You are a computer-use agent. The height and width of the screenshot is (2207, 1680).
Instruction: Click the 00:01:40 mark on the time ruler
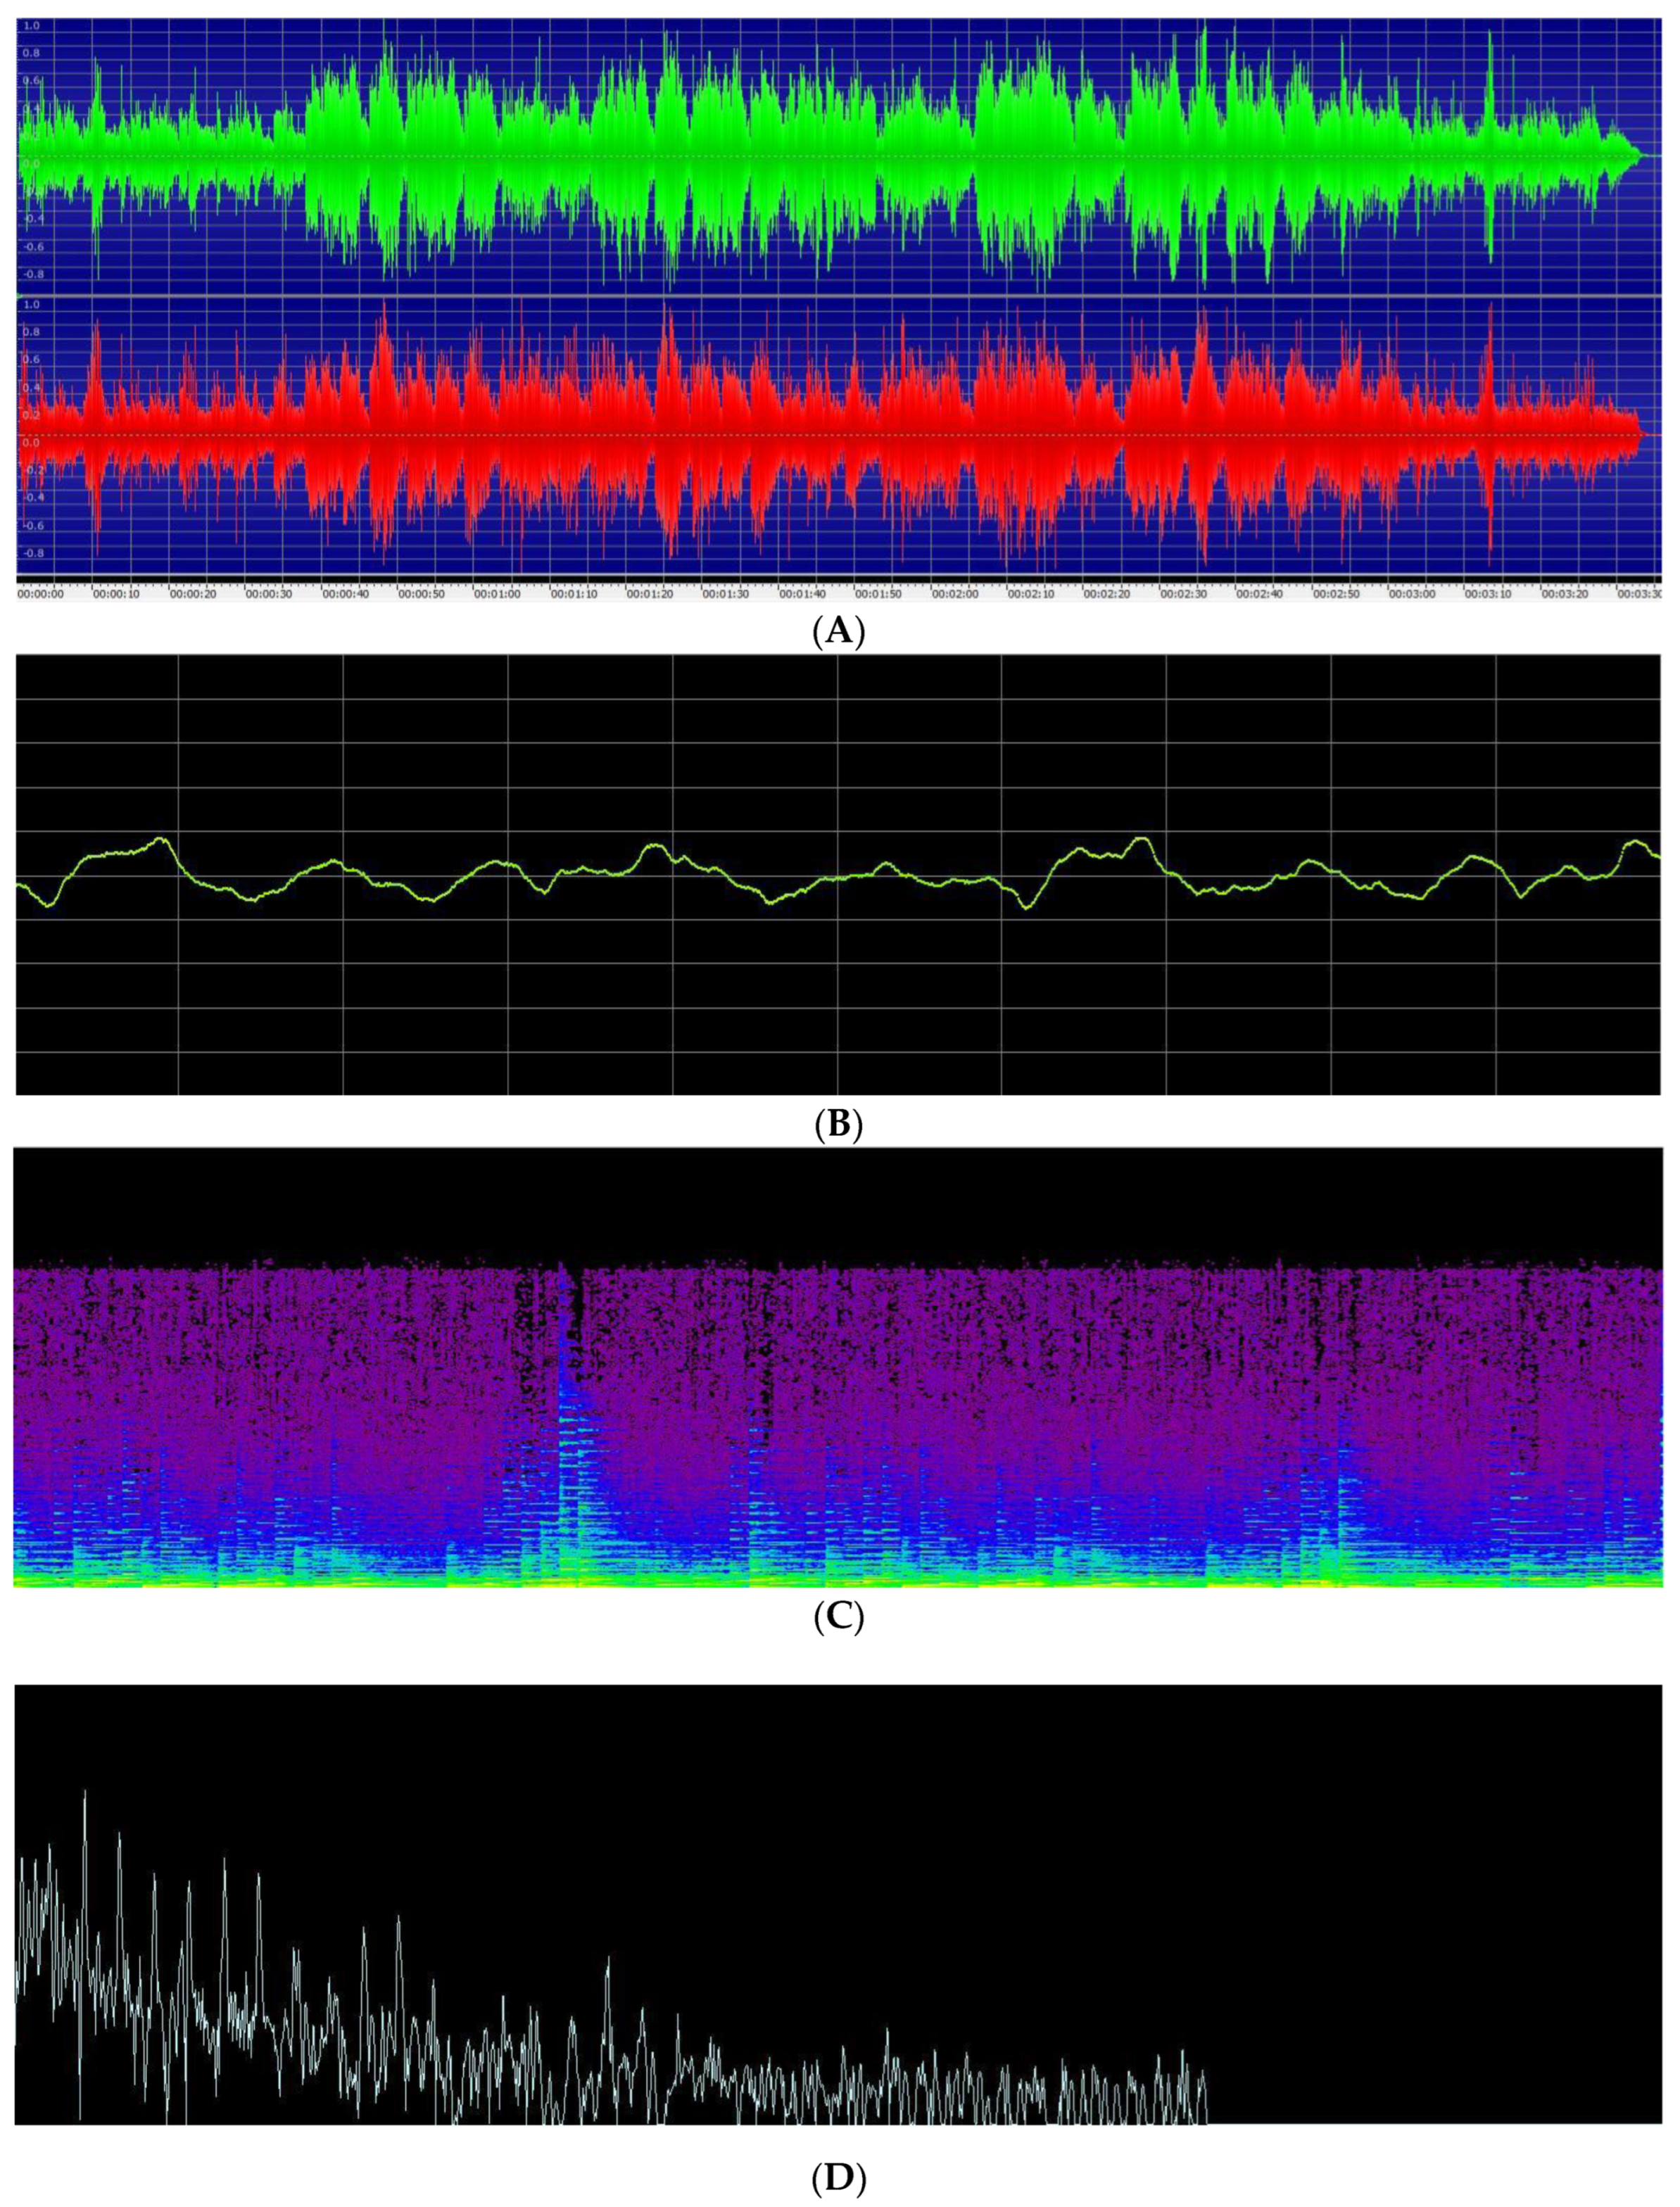pos(803,594)
